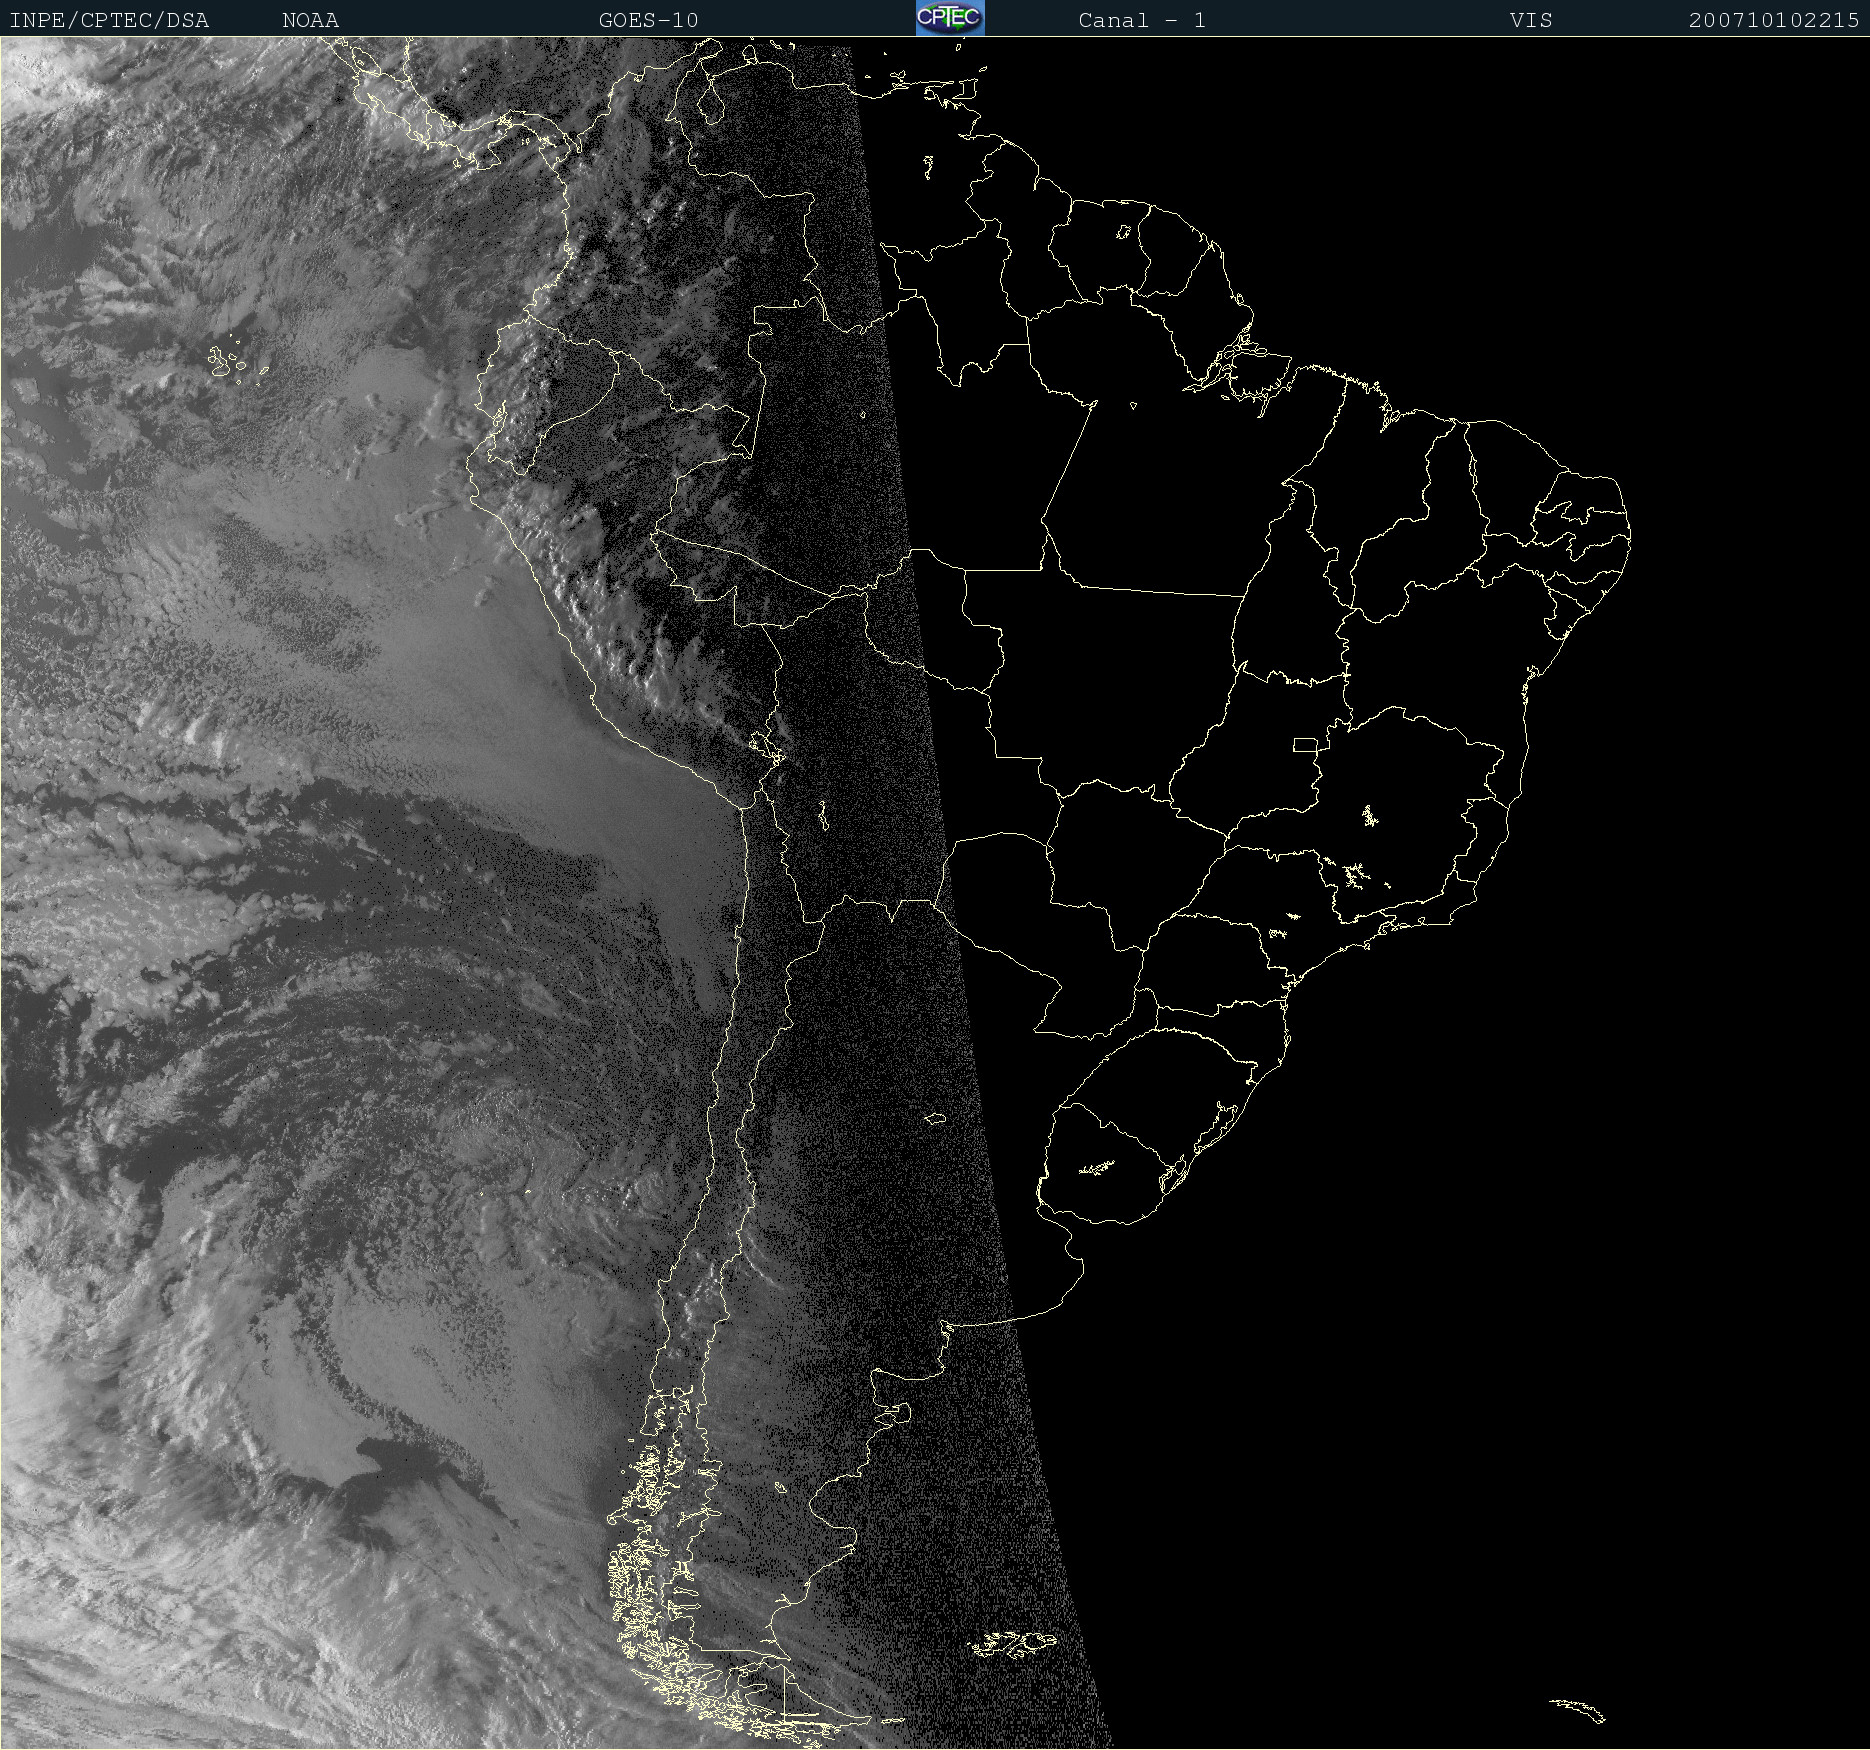Click the NOAA label in header

(310, 20)
